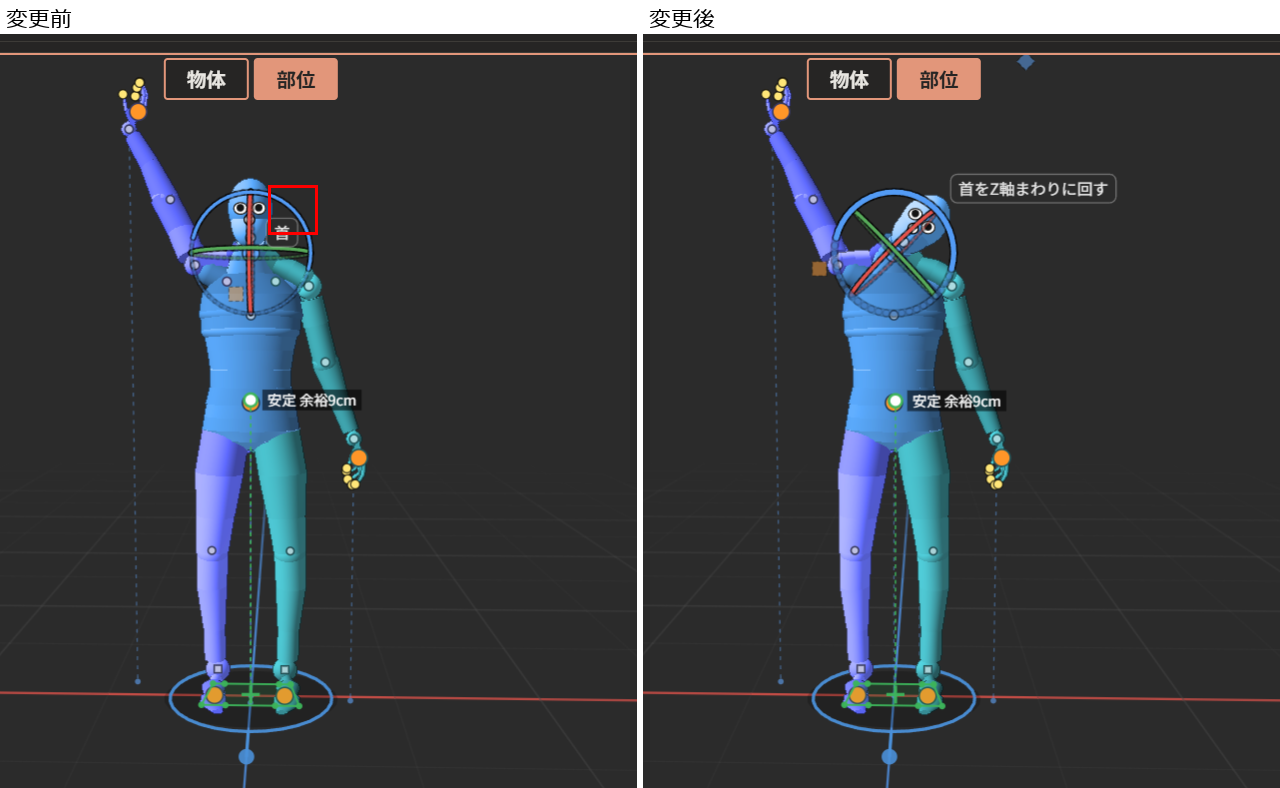
Task: Click the 首 label in the 変更前 panel
Action: coord(282,233)
